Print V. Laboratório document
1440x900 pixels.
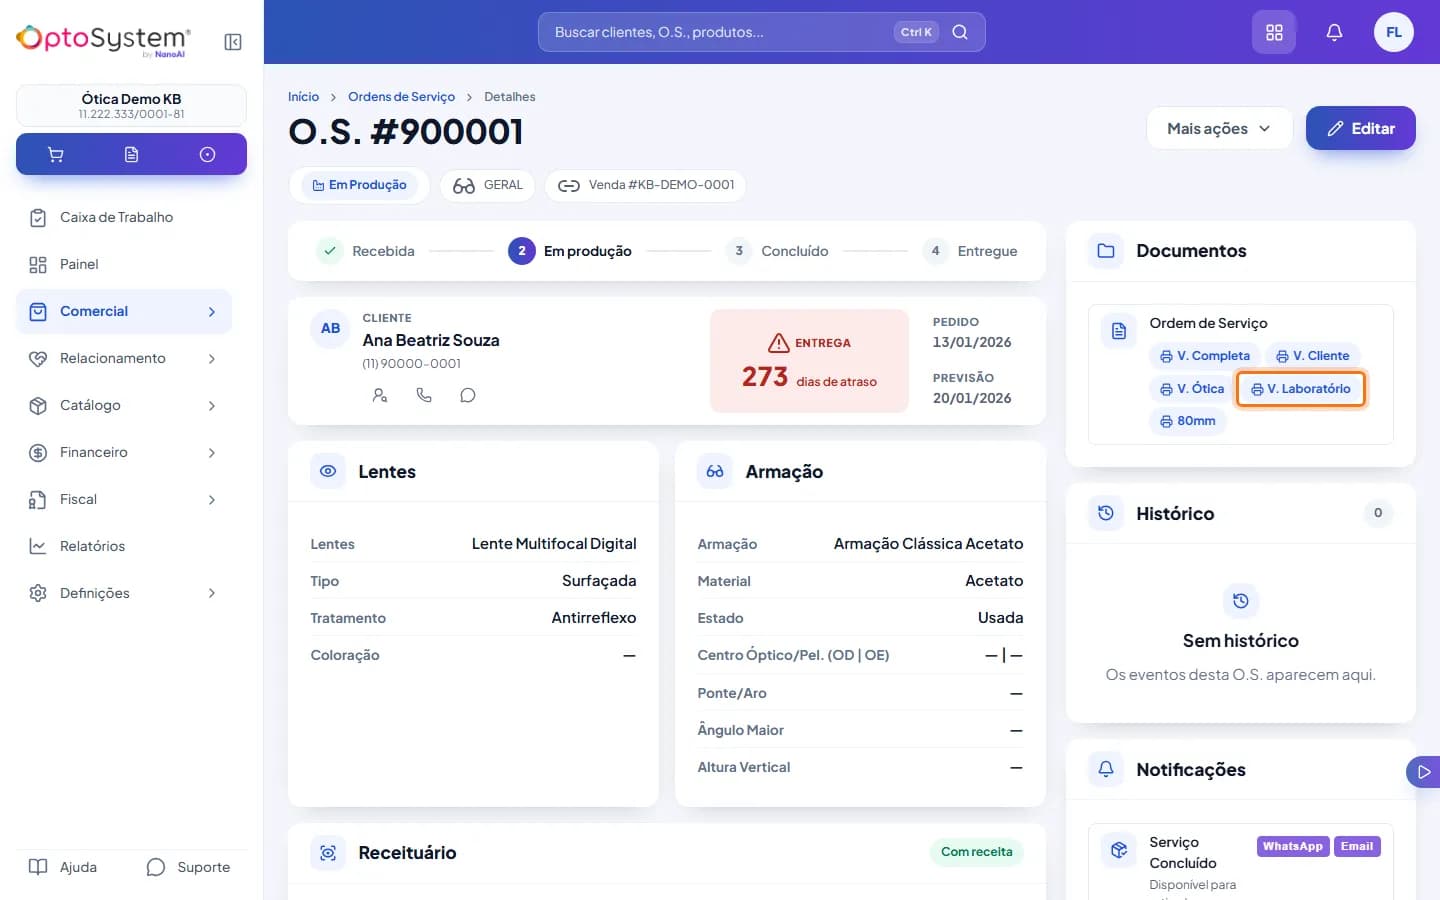point(1301,389)
